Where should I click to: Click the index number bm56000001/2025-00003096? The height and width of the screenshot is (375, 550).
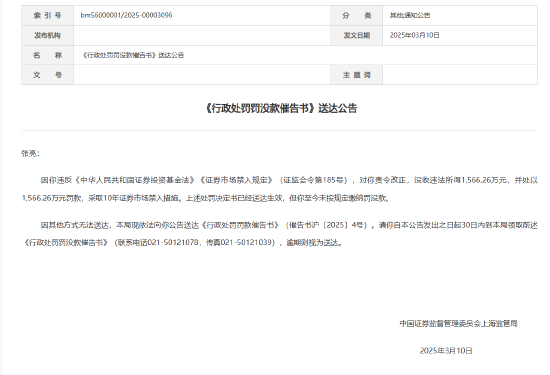pos(126,15)
